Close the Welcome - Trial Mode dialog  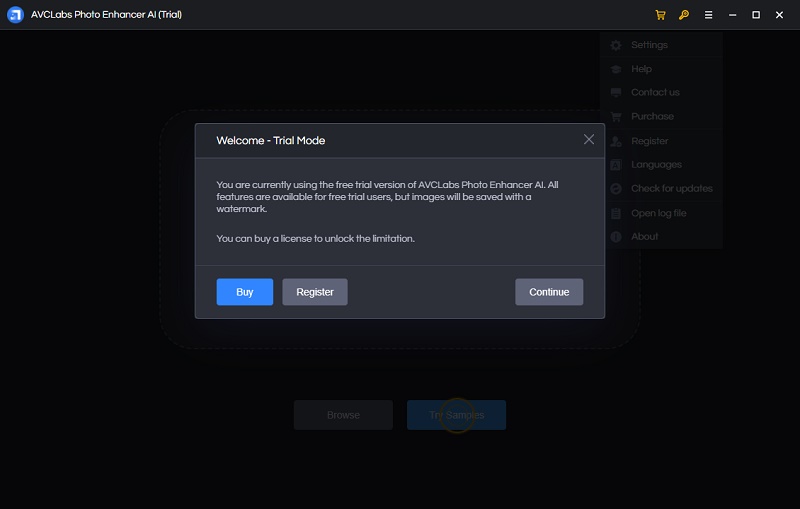(588, 139)
